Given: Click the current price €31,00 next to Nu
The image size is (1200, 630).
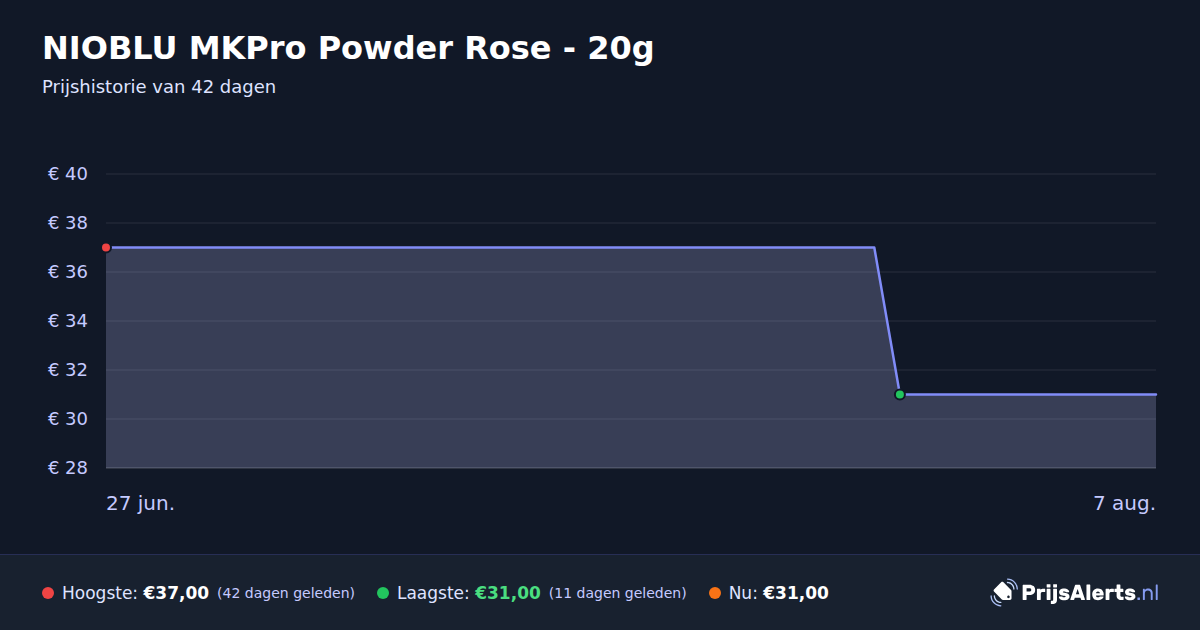Looking at the screenshot, I should (x=796, y=593).
